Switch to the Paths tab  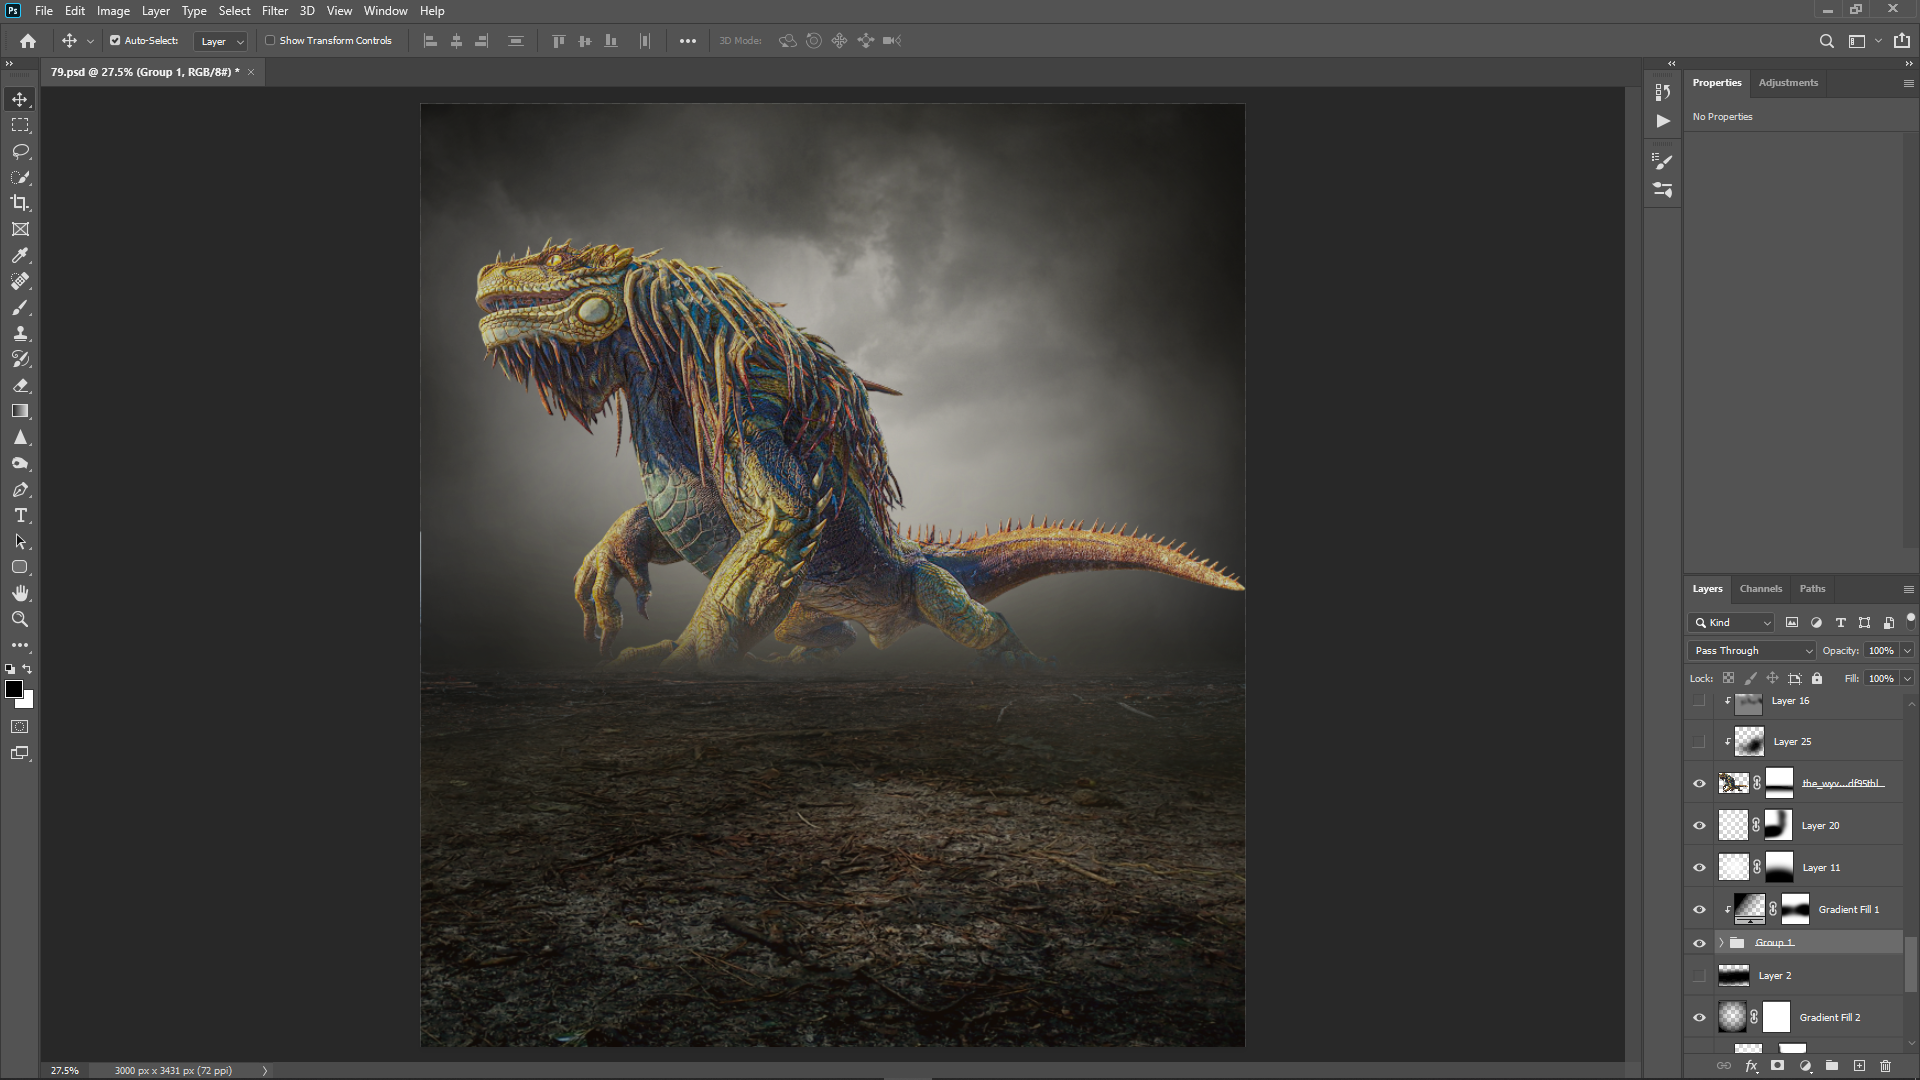(x=1812, y=589)
